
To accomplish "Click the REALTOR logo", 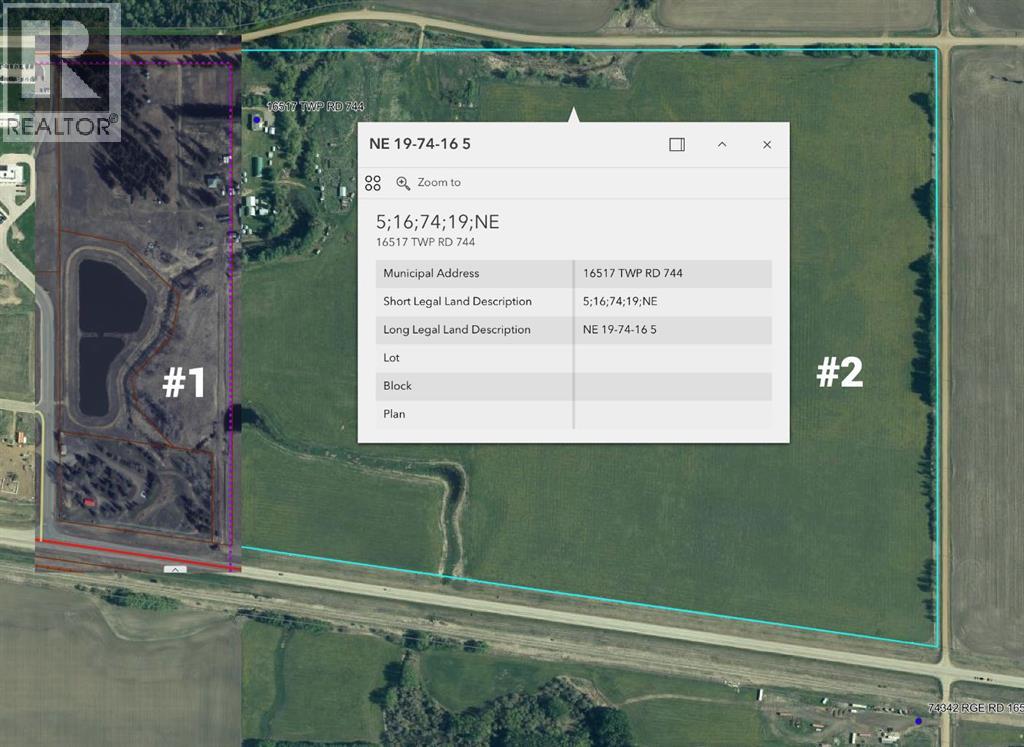I will [60, 71].
